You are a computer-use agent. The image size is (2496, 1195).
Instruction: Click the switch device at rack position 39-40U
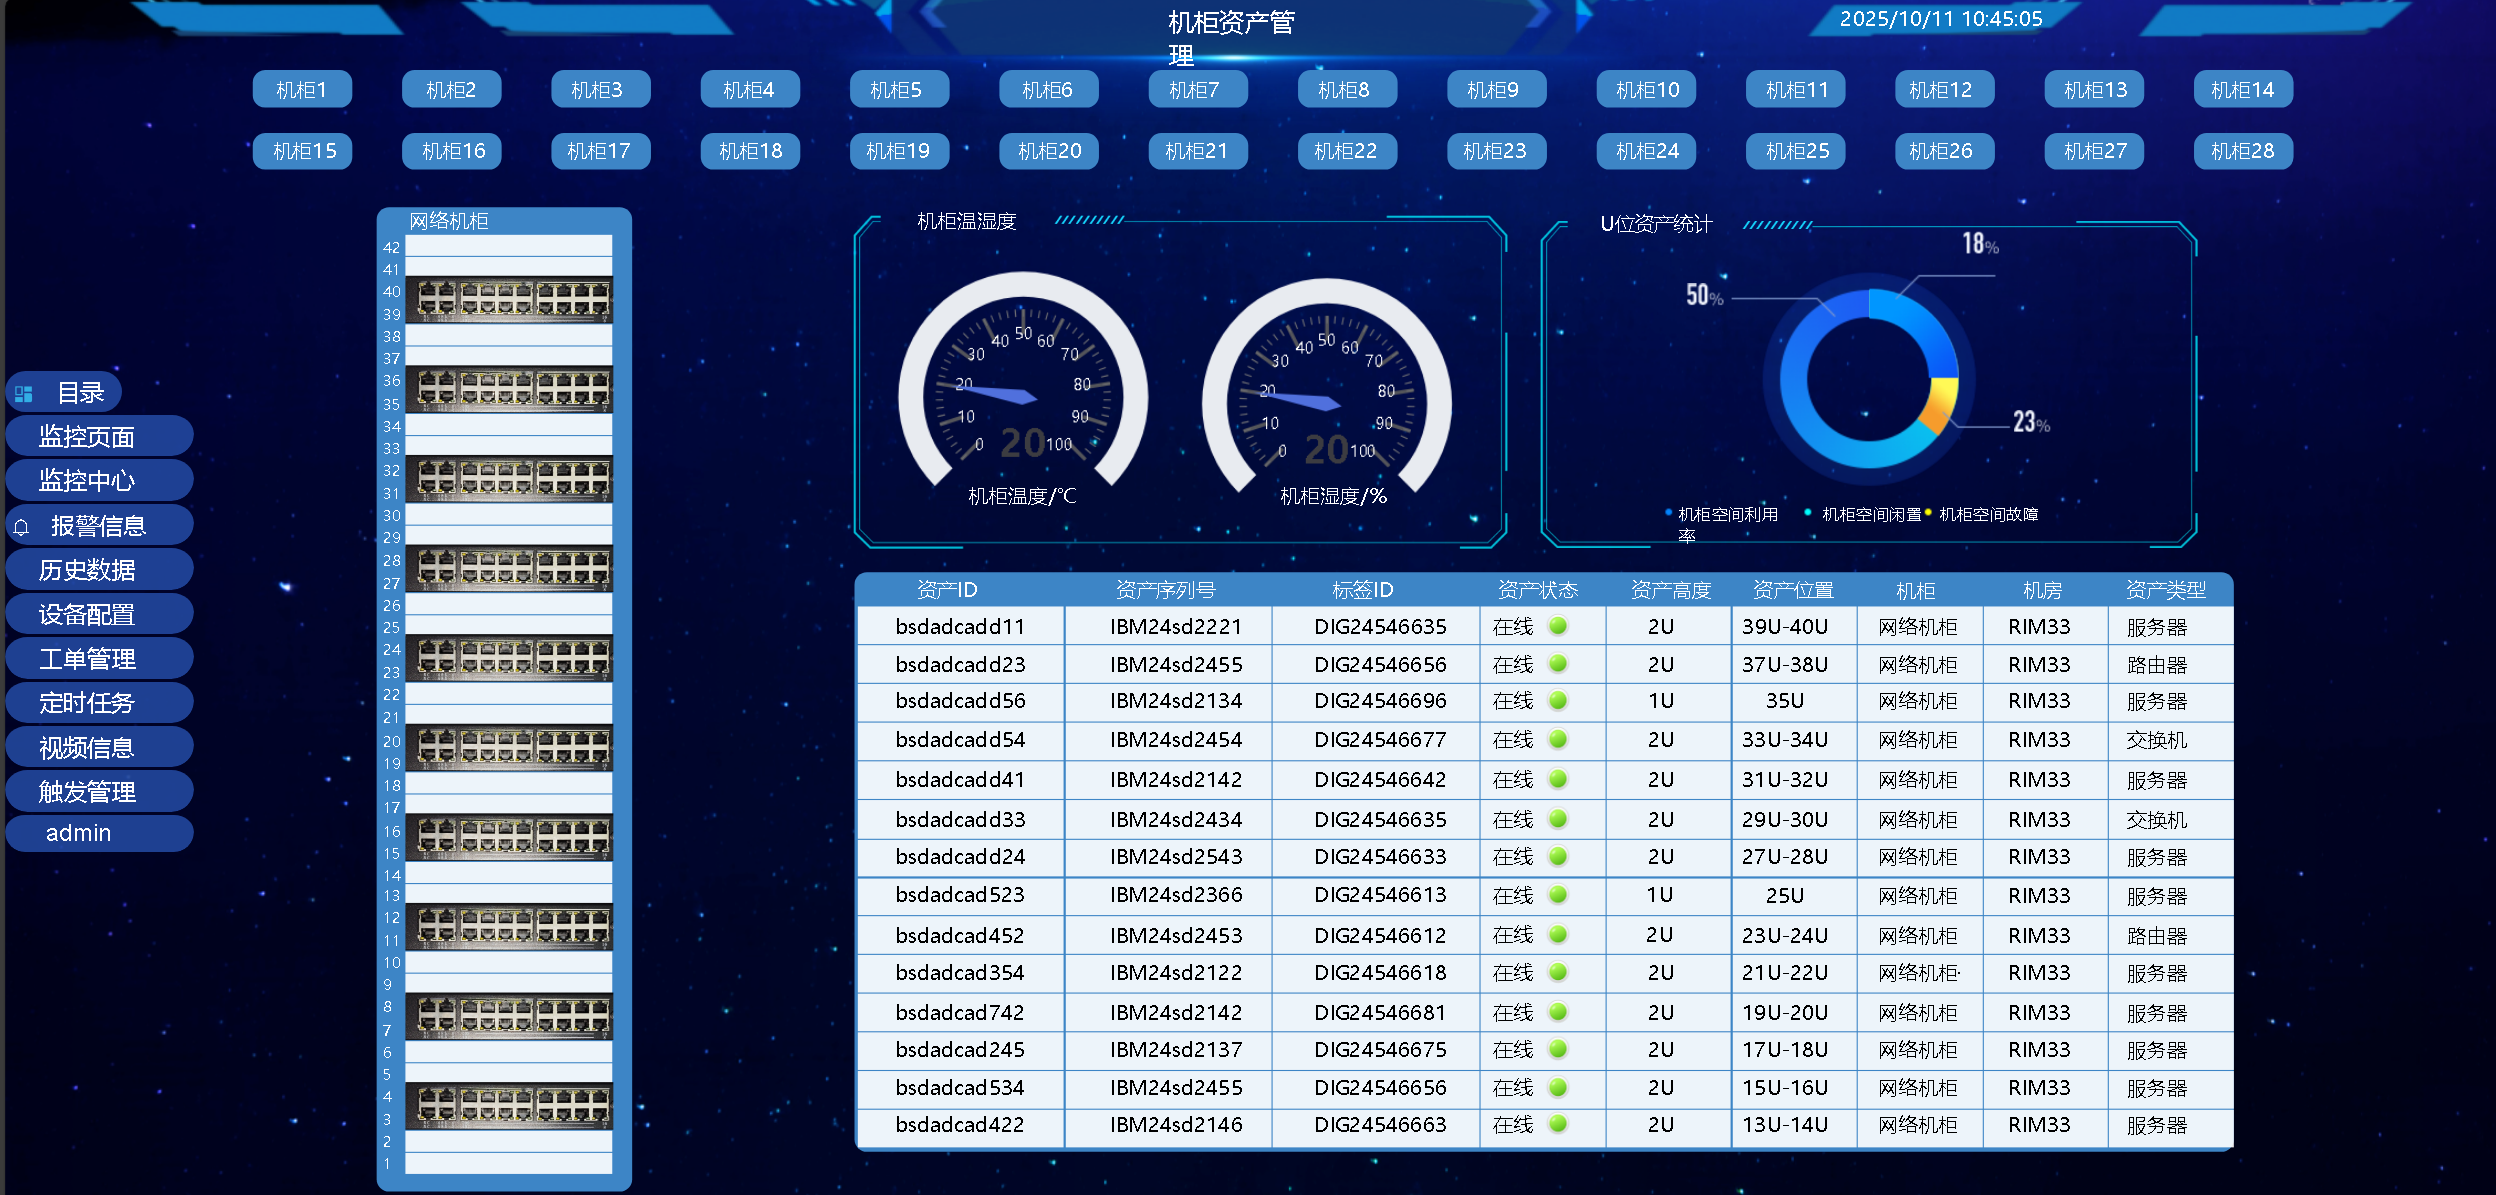(x=509, y=300)
